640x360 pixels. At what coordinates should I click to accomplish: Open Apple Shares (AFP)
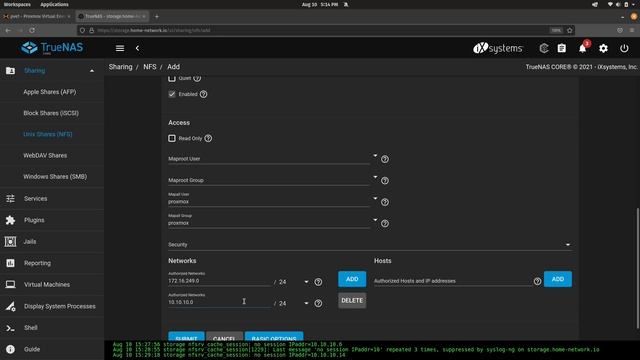click(50, 92)
